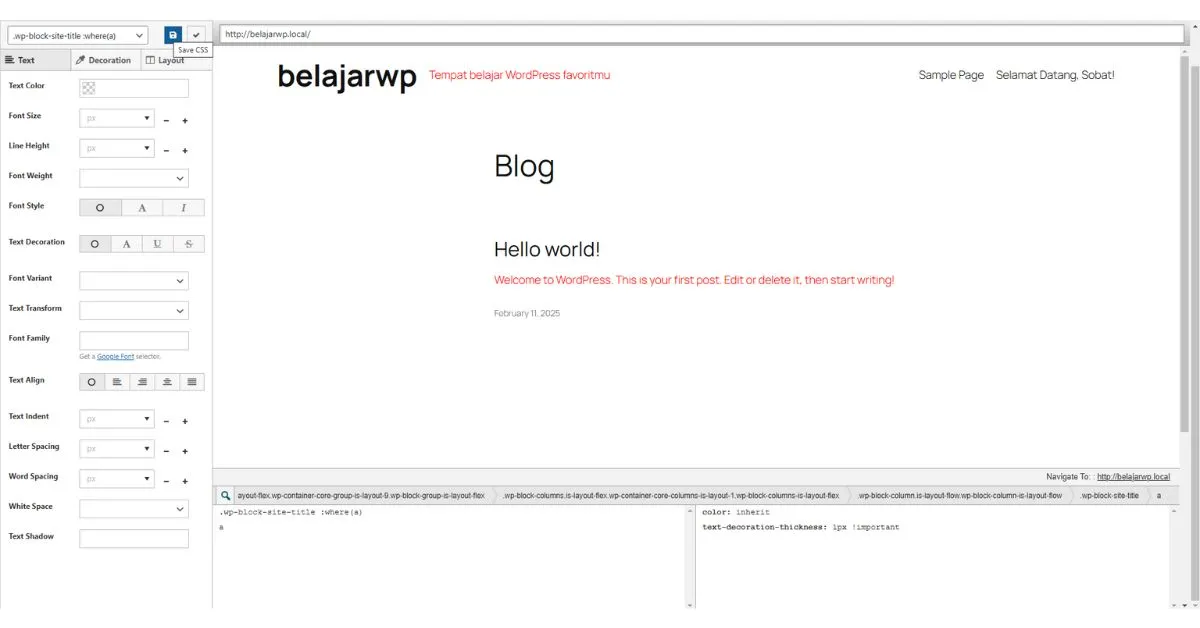Open the Text Transform dropdown
1200x628 pixels.
point(134,310)
